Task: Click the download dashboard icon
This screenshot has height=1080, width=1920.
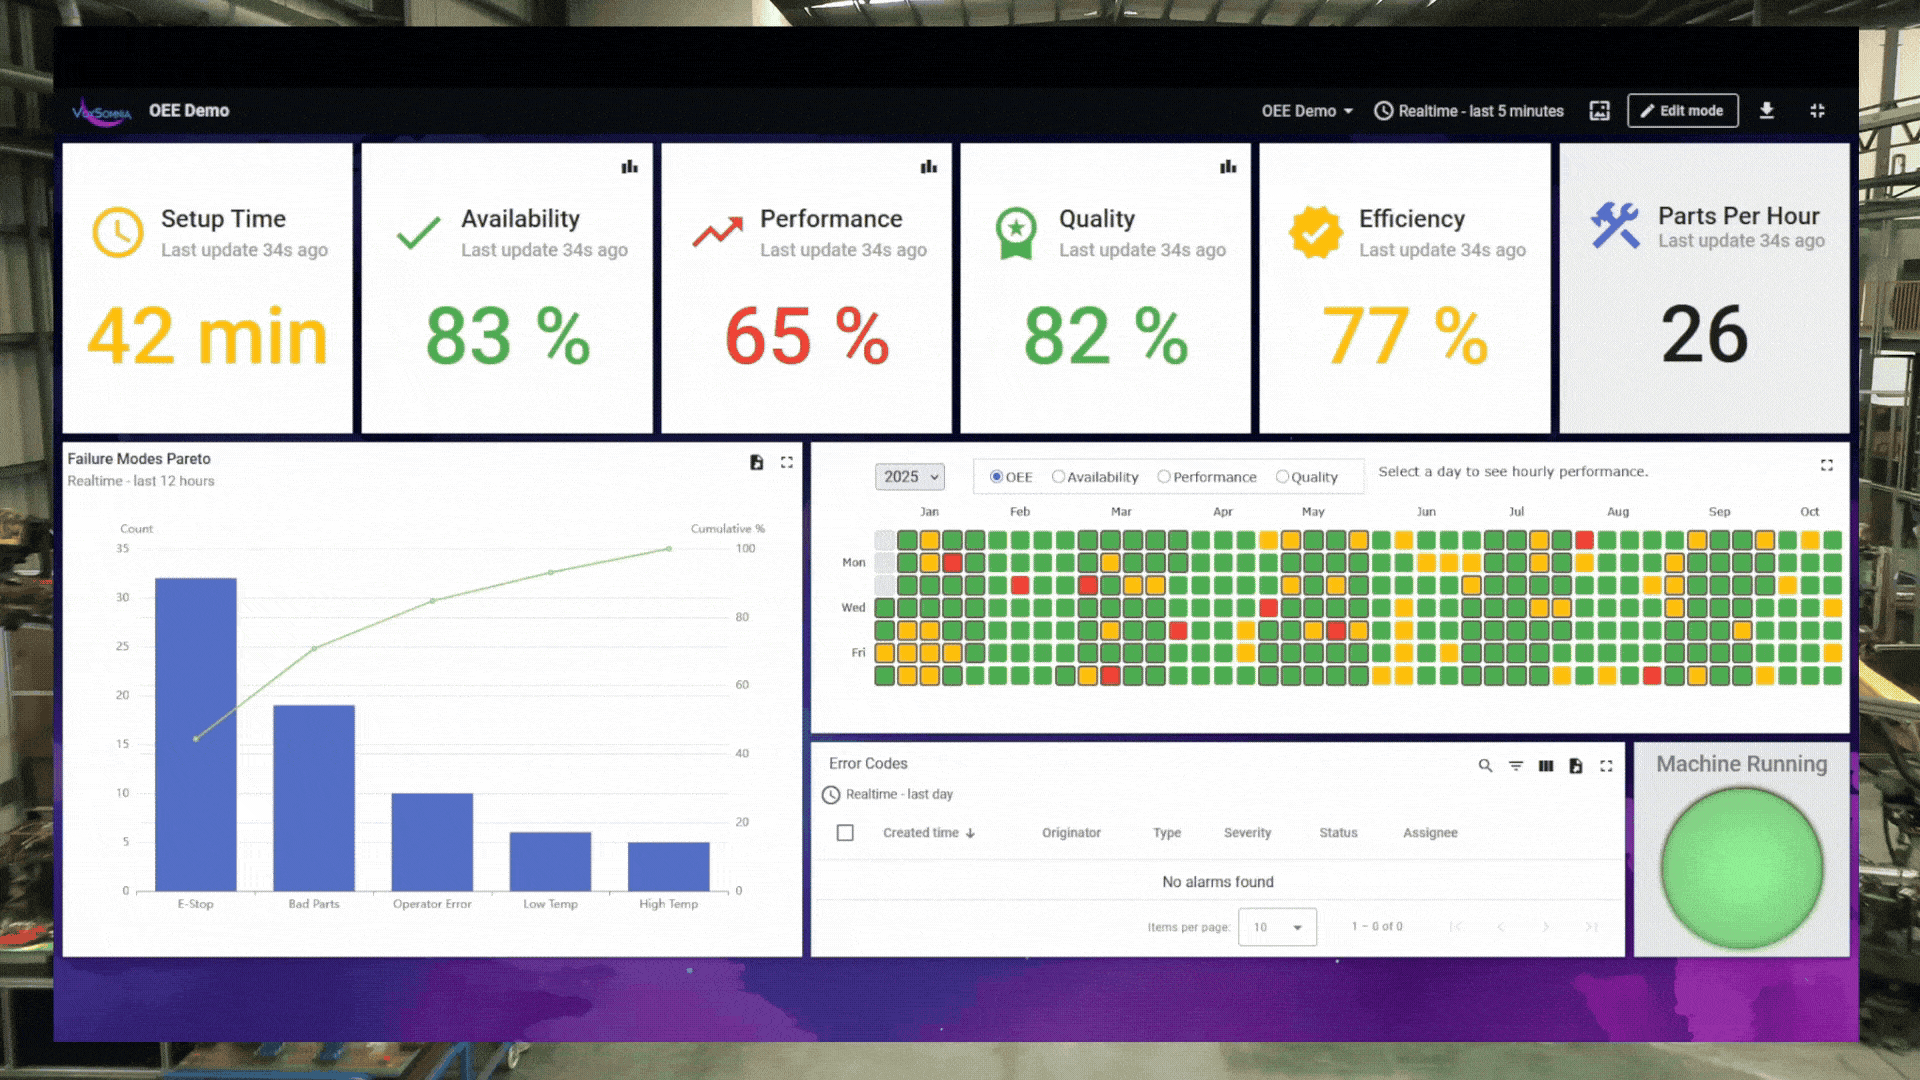Action: 1767,111
